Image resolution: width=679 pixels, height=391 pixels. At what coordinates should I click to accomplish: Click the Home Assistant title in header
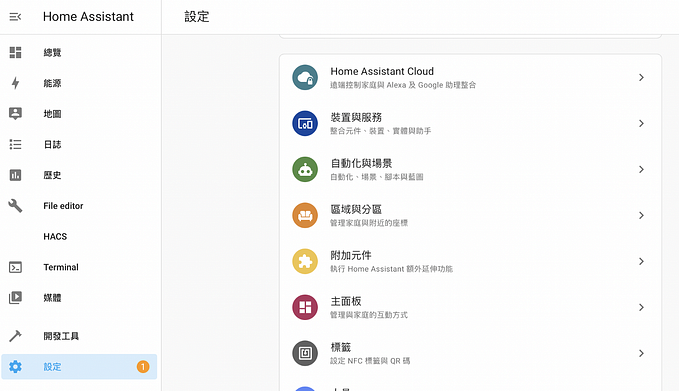88,16
